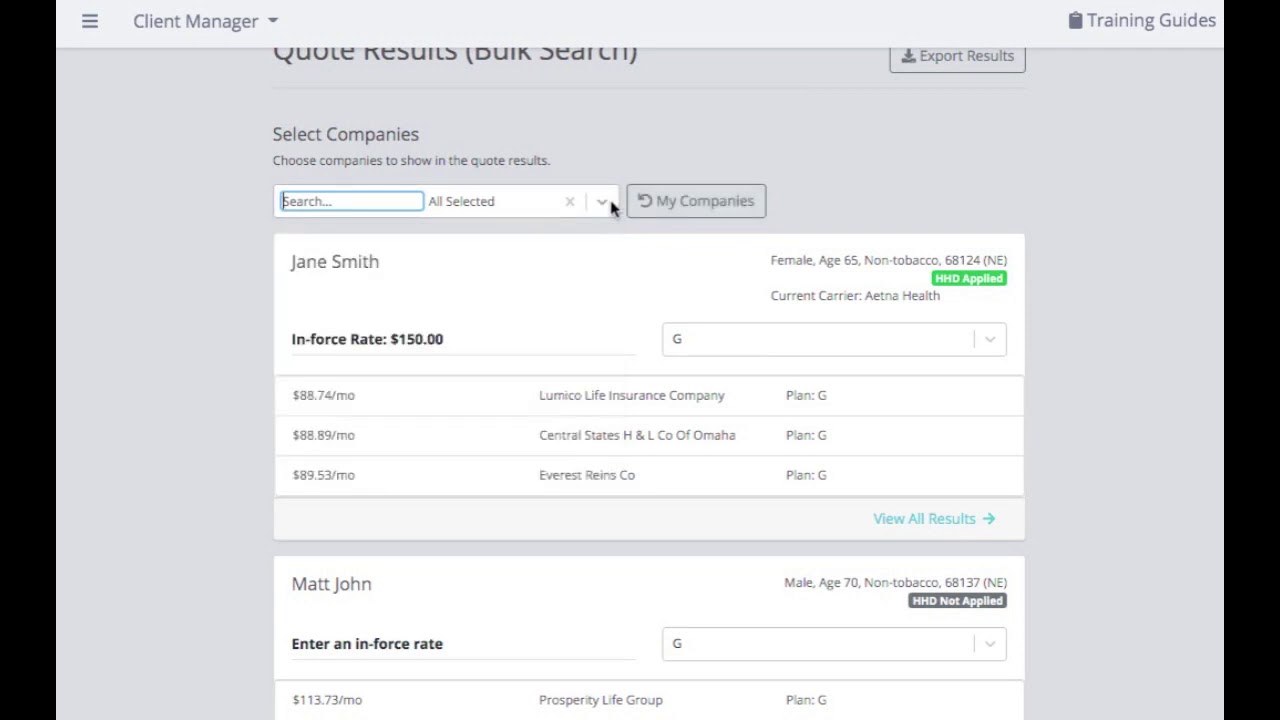
Task: Select the Prosperity Life Group row
Action: point(649,700)
